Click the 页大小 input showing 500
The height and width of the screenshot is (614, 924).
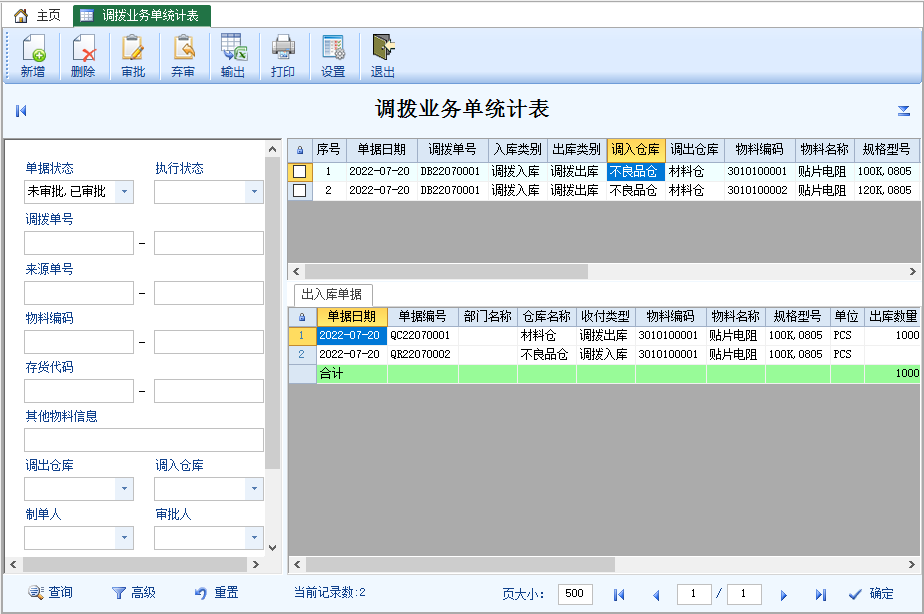(575, 594)
